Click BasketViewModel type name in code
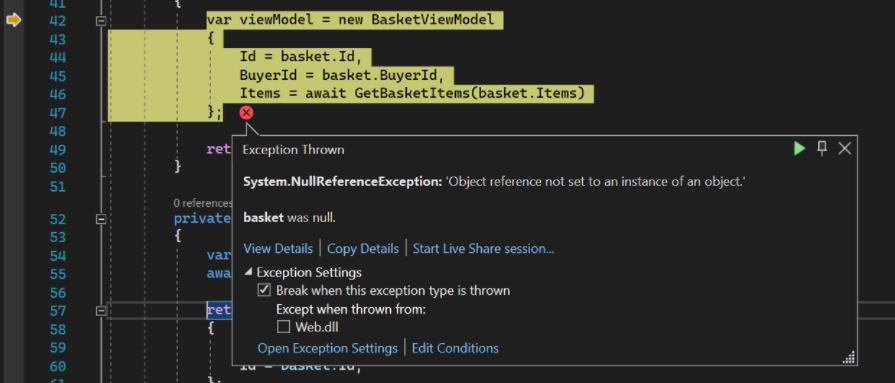The width and height of the screenshot is (895, 383). (433, 21)
